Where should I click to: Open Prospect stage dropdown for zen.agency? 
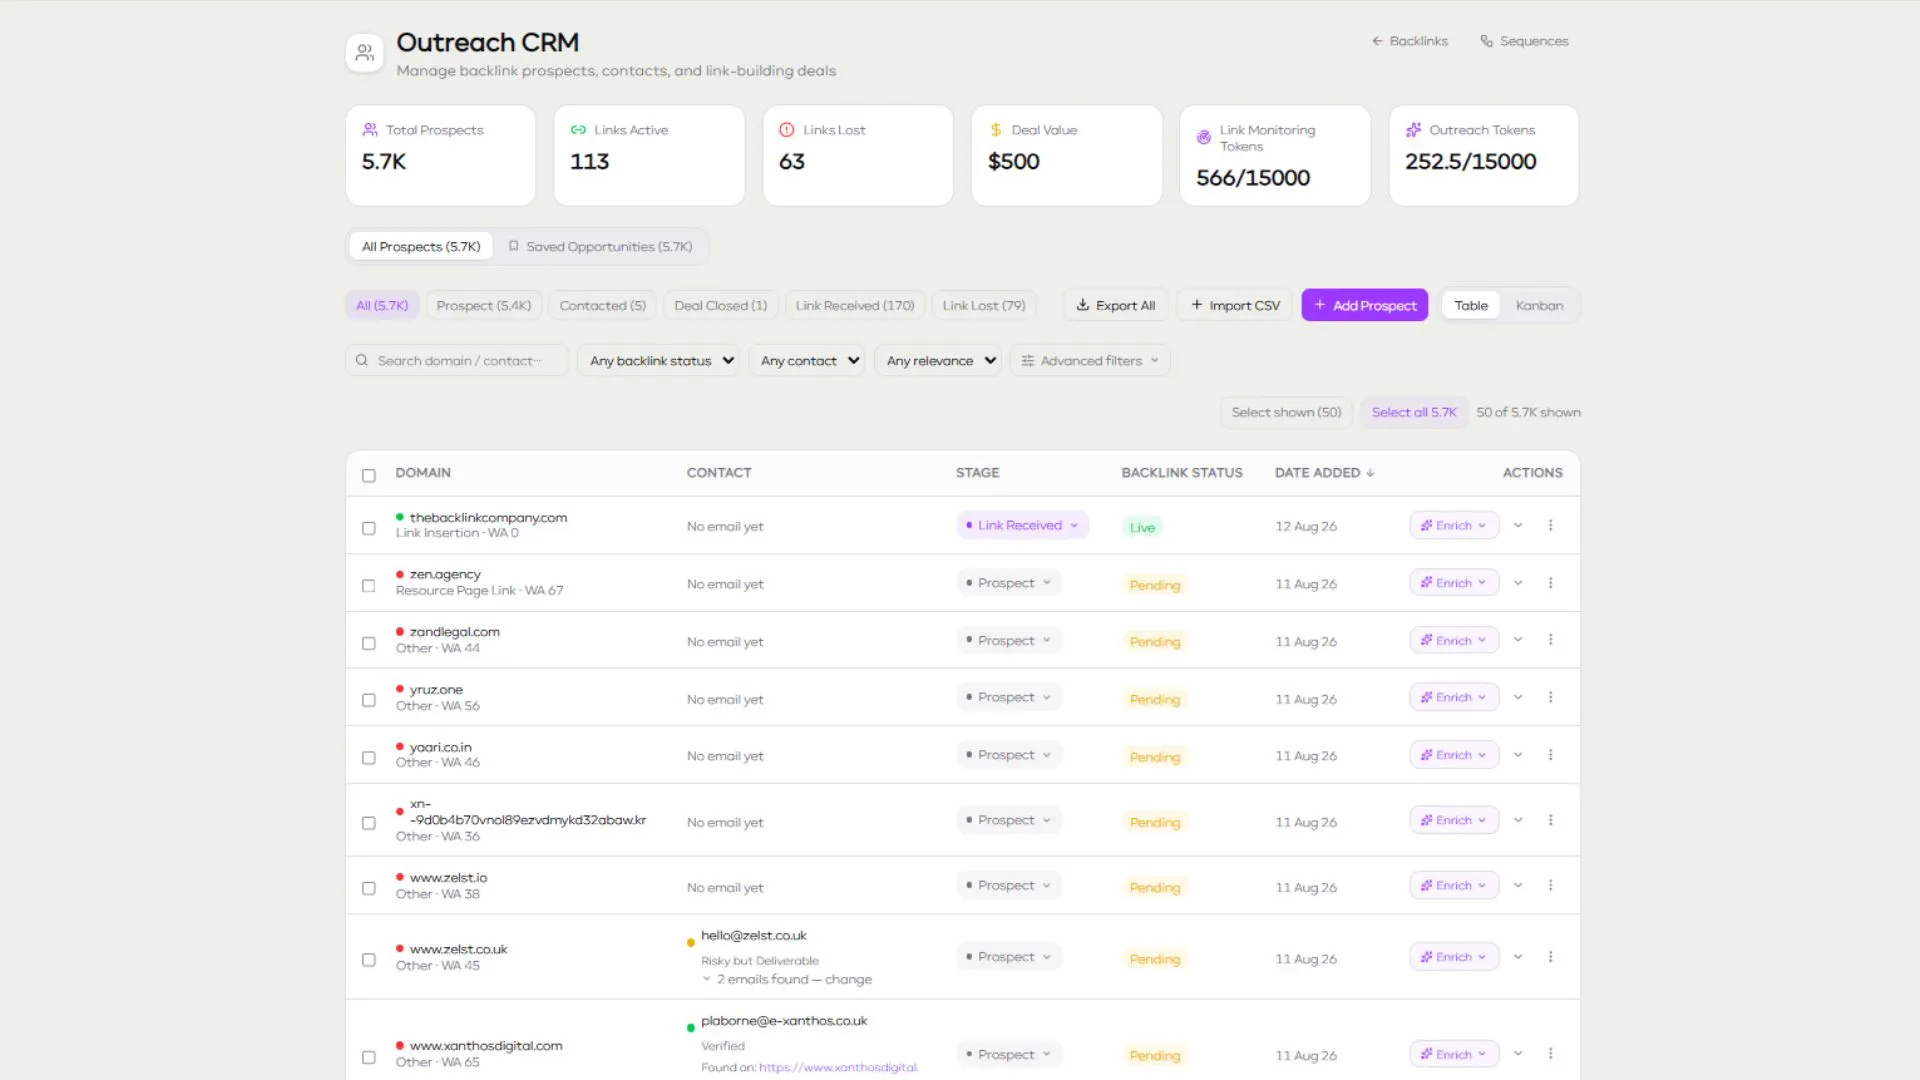tap(1008, 583)
